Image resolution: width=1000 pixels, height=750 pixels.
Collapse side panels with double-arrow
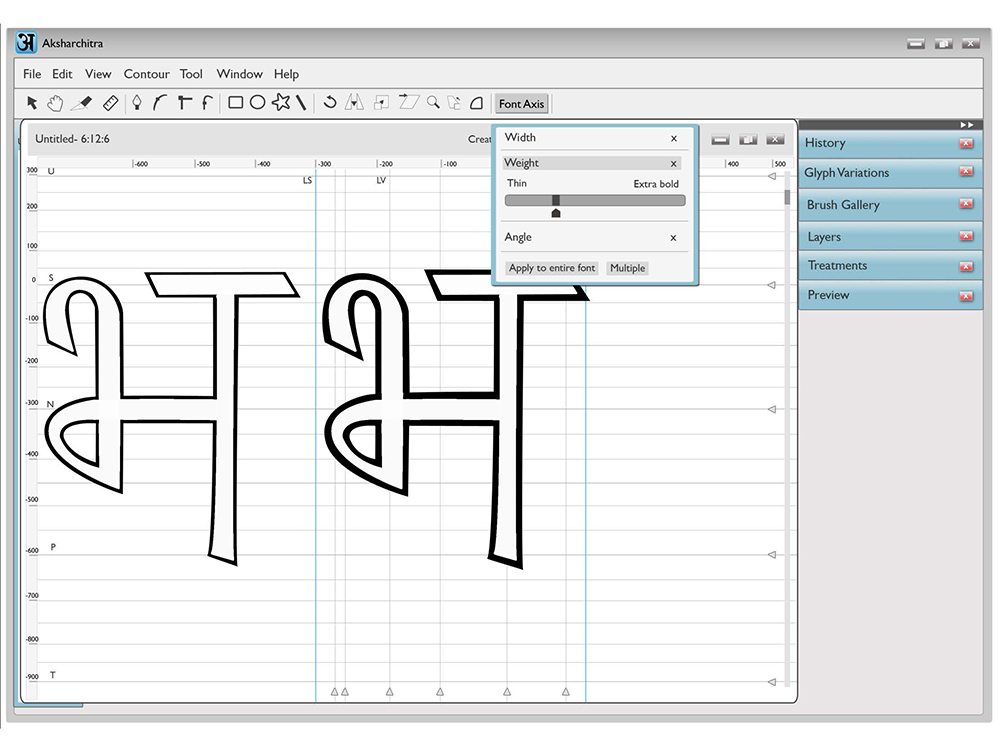pos(967,124)
